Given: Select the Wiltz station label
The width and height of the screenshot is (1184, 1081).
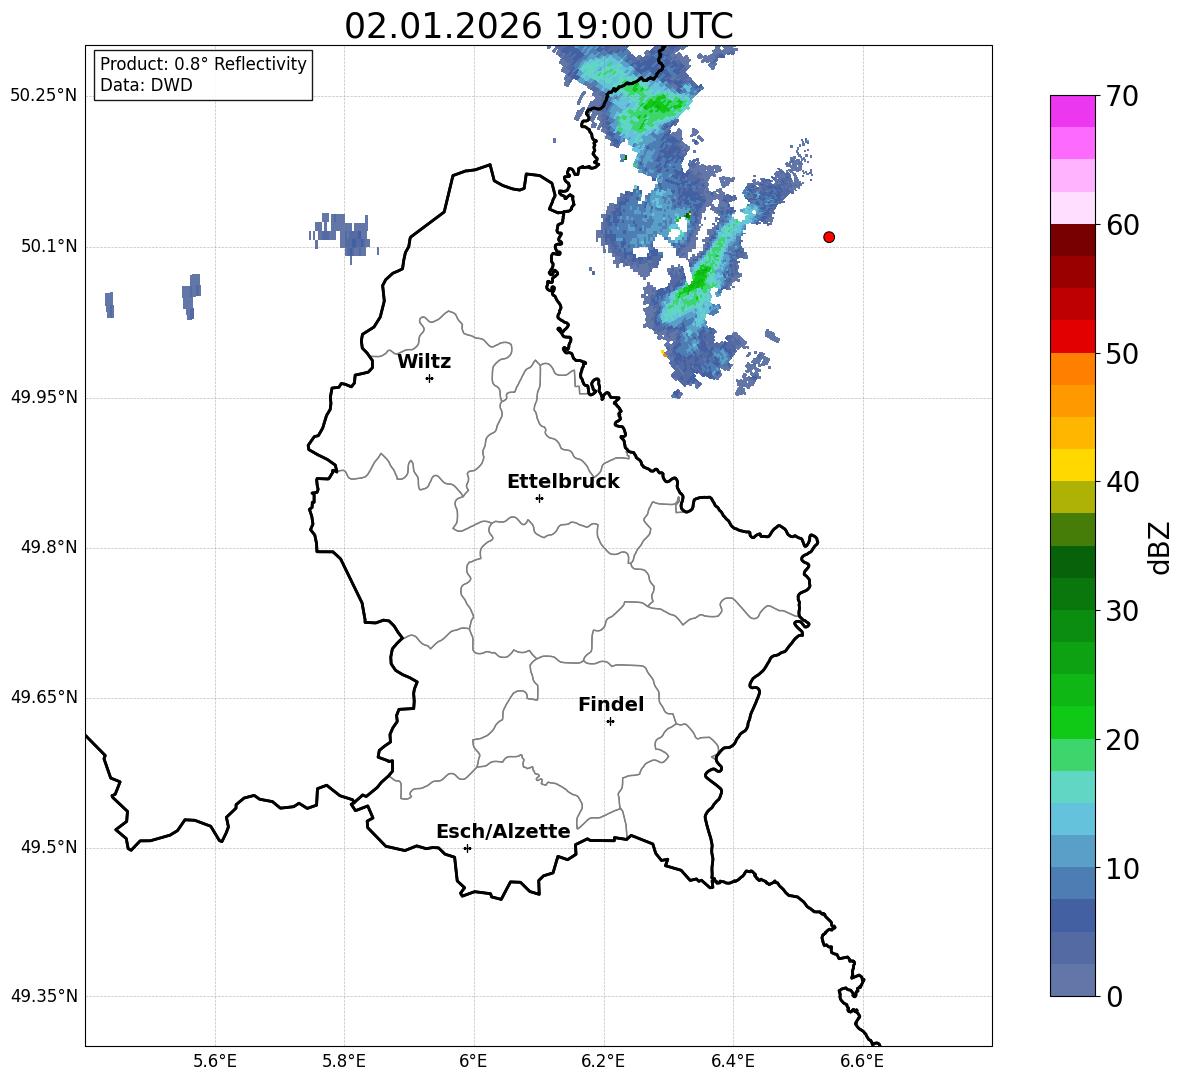Looking at the screenshot, I should pos(424,362).
